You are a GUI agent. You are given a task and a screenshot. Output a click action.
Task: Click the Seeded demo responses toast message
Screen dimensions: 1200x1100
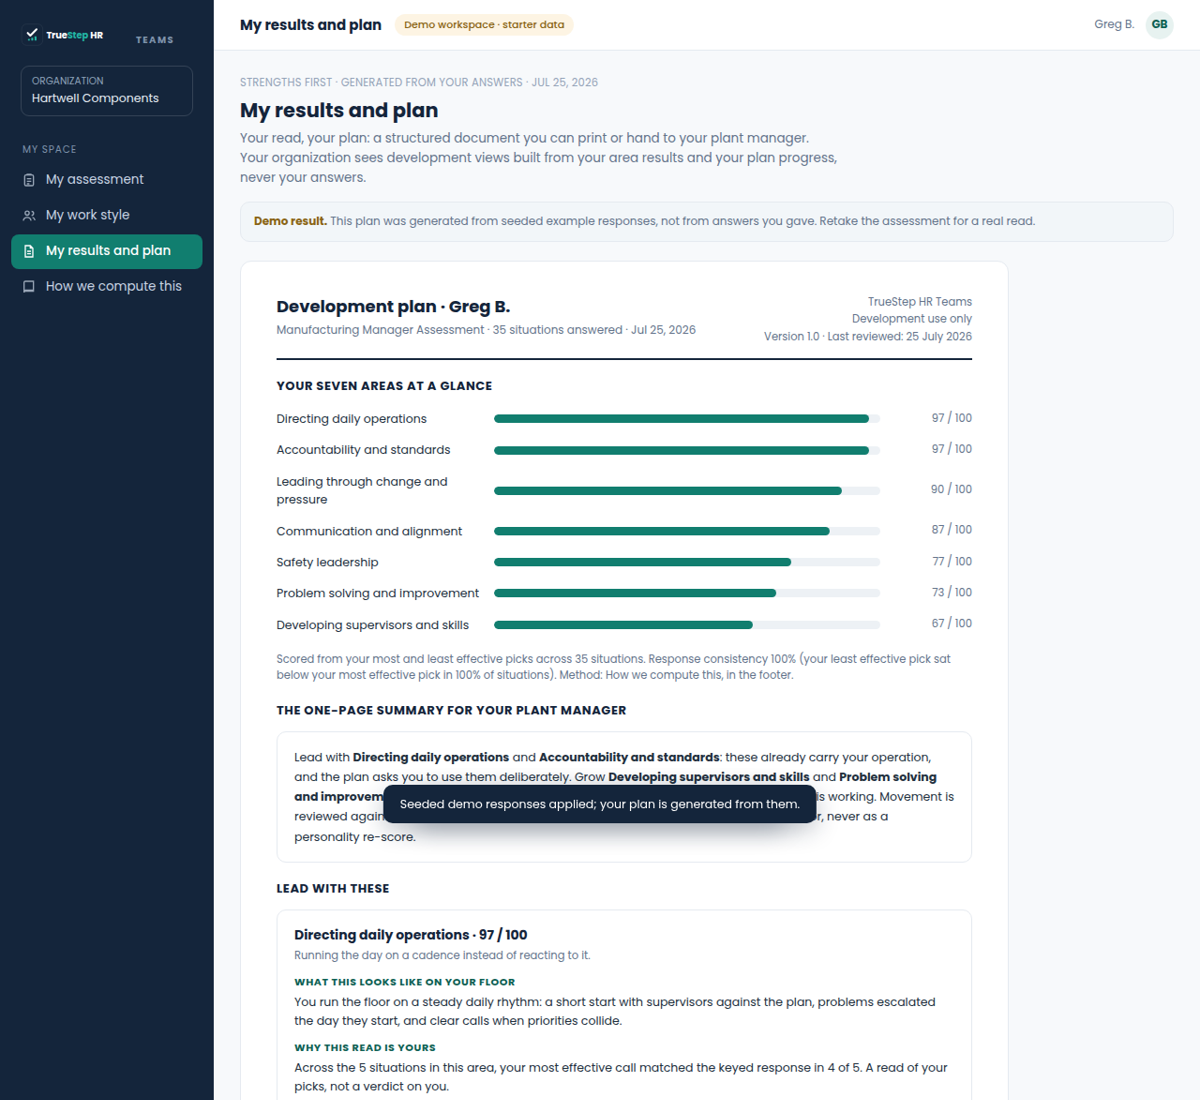point(599,804)
